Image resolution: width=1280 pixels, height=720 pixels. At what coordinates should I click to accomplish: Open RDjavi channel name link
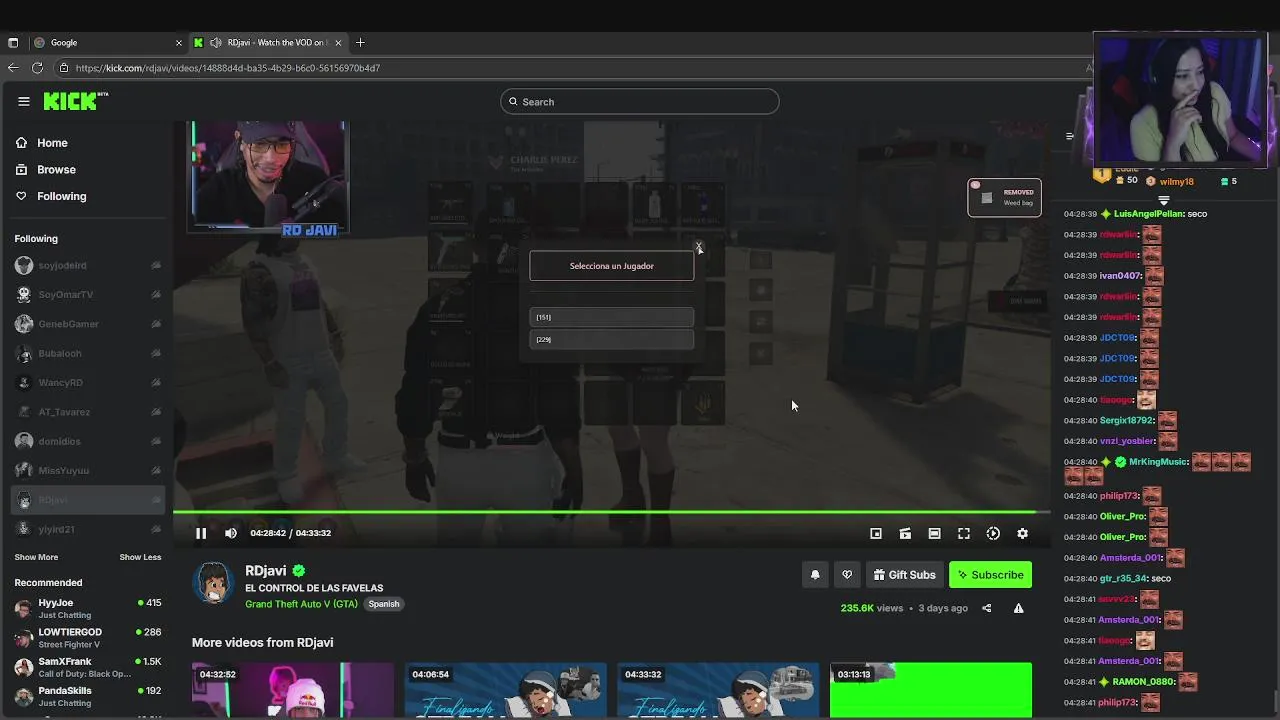(x=265, y=571)
